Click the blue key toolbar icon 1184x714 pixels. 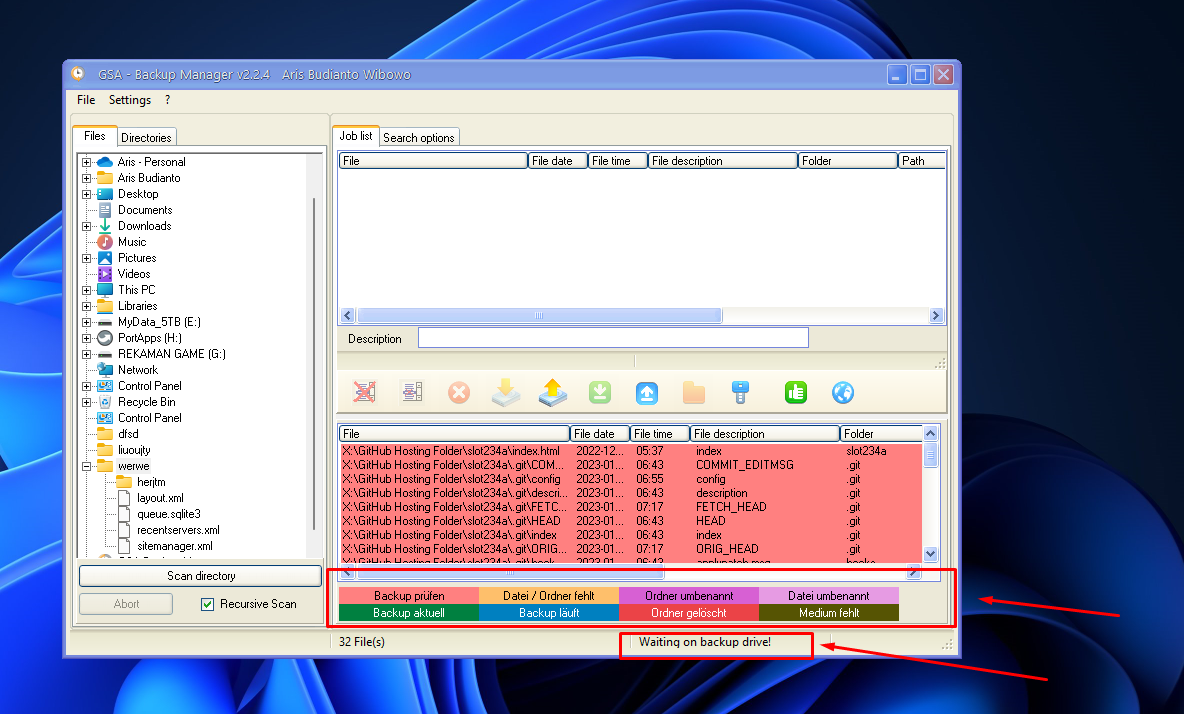pyautogui.click(x=741, y=392)
